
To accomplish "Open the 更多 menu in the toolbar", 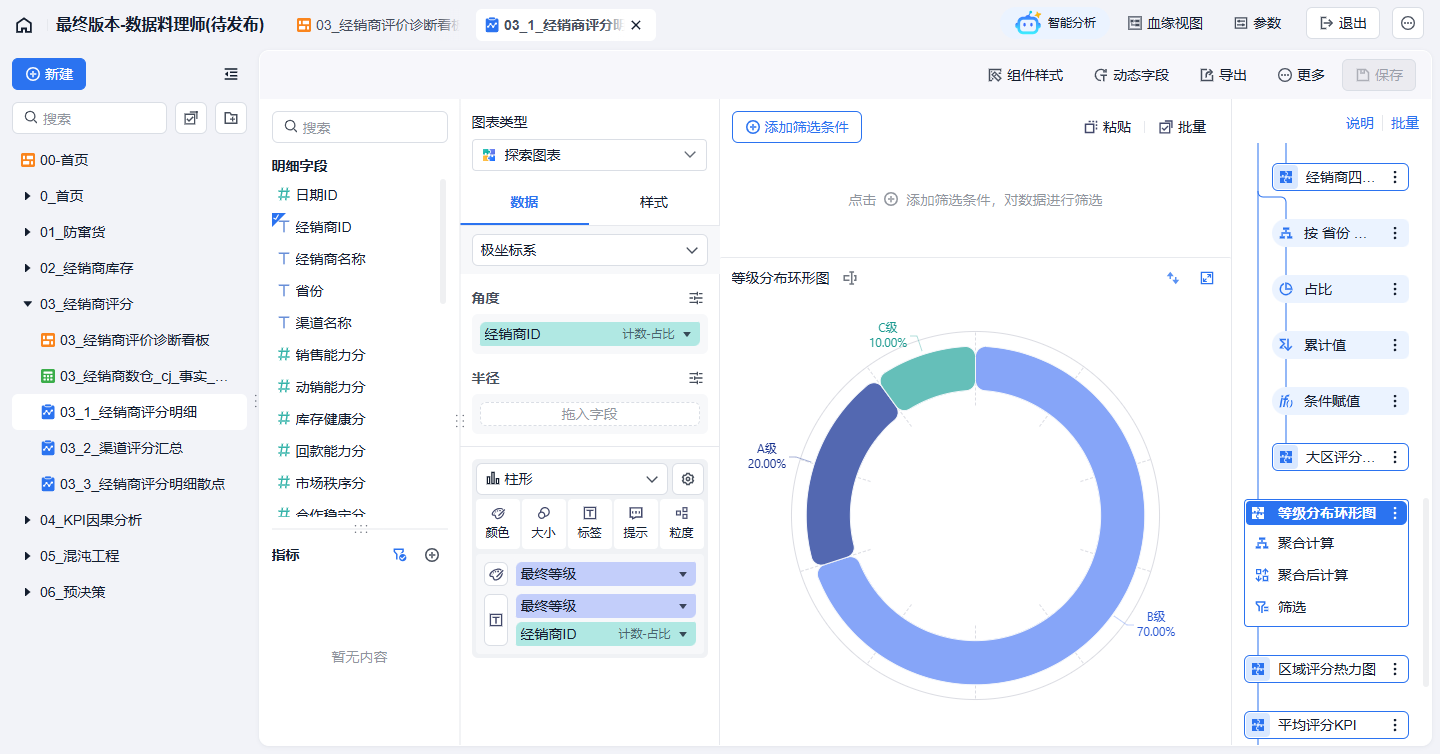I will (x=1301, y=75).
